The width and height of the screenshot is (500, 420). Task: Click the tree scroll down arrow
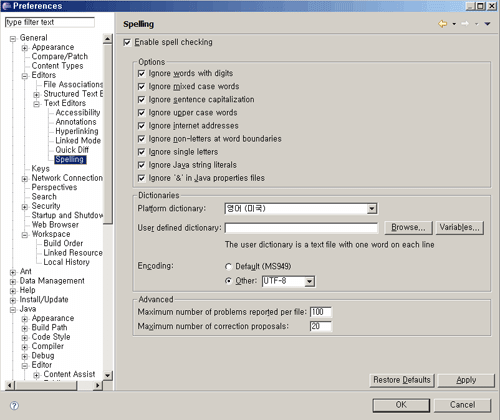point(108,375)
